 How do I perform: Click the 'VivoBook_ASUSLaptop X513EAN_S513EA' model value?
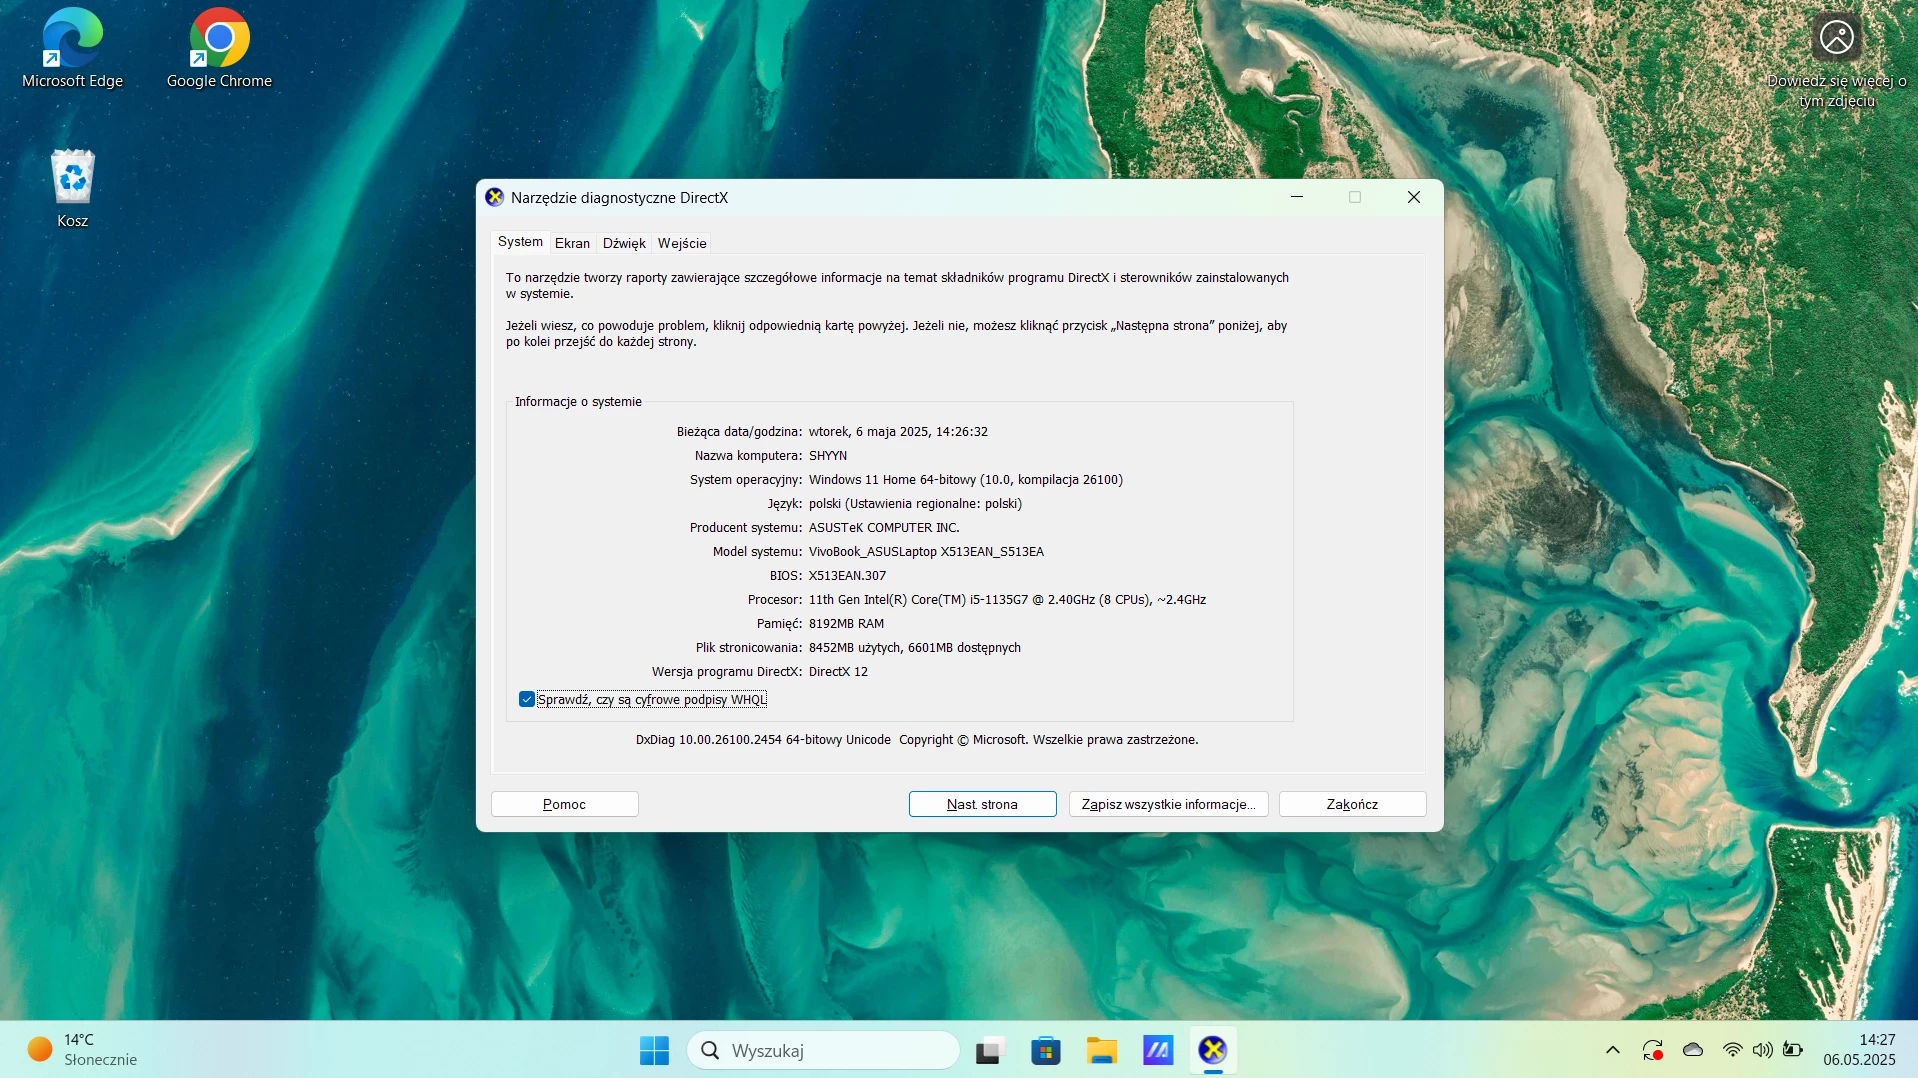tap(926, 552)
